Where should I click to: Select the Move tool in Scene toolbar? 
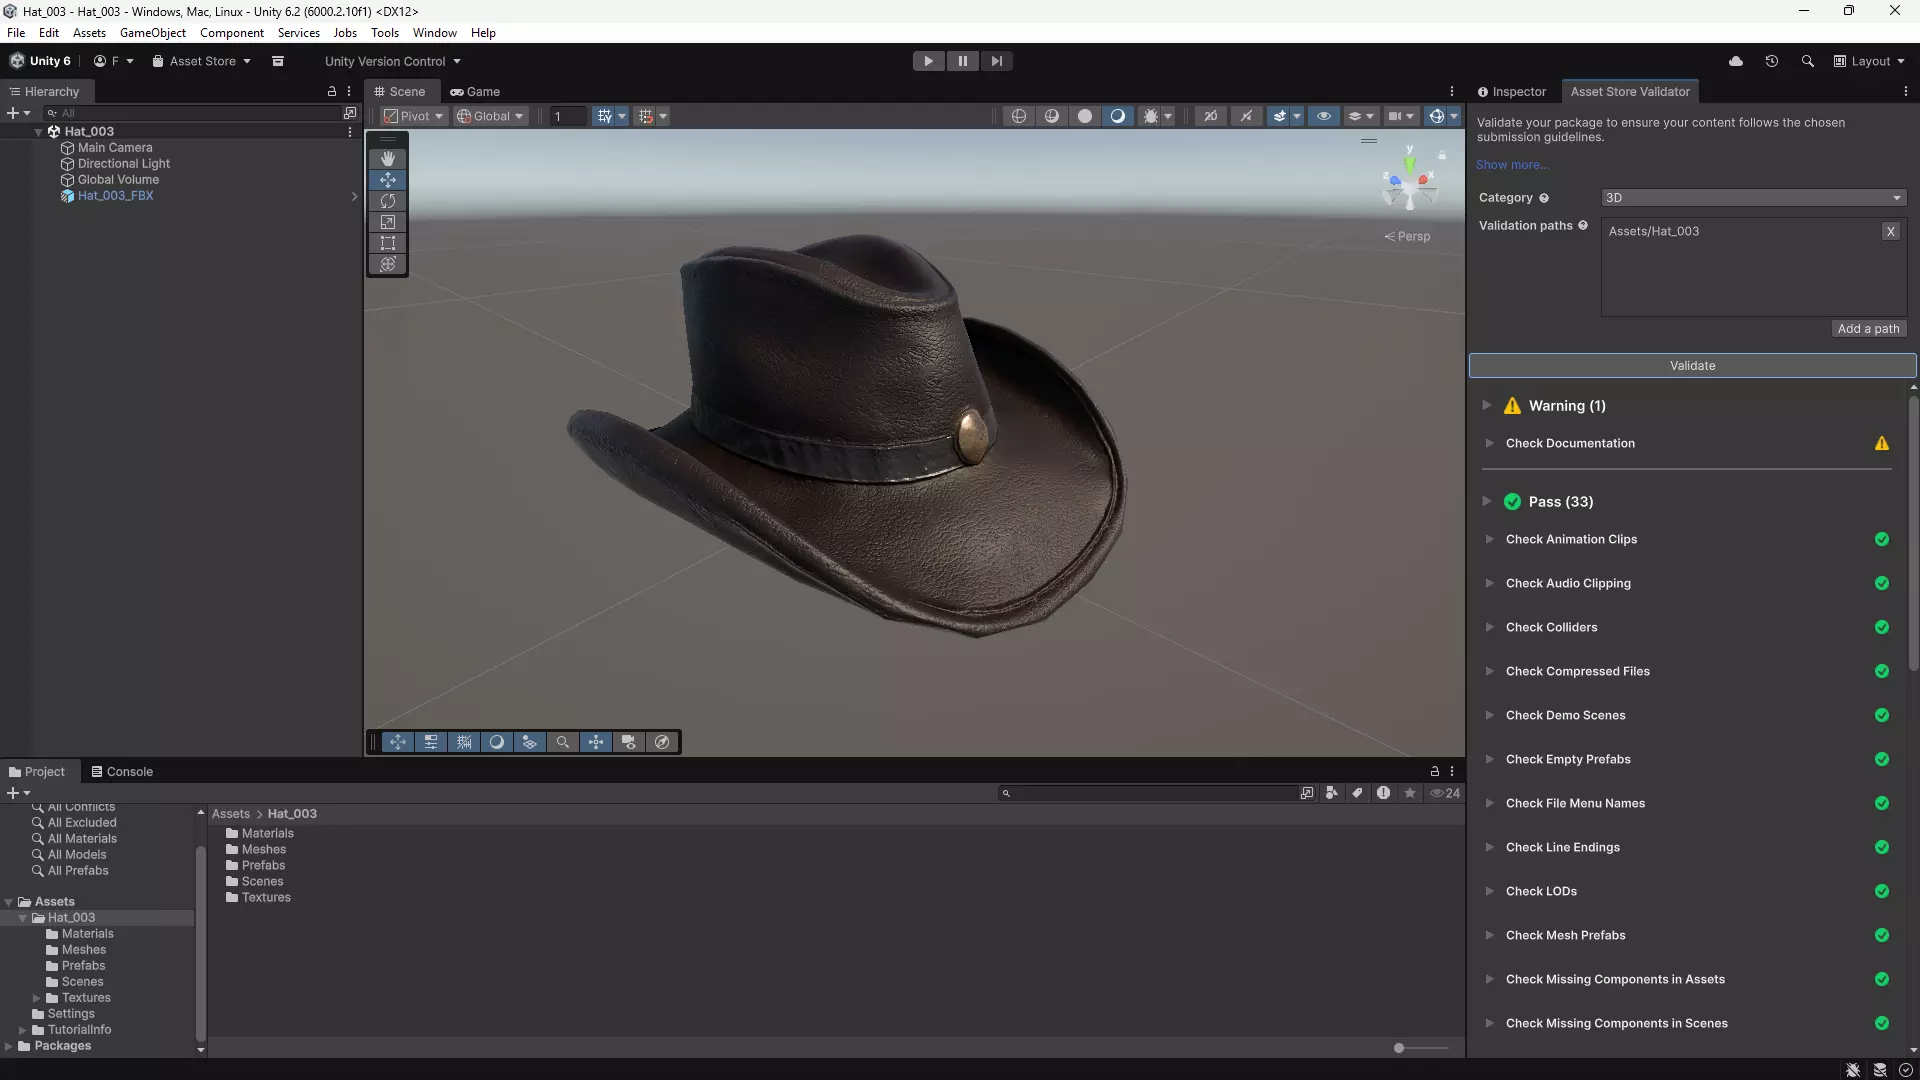click(x=388, y=180)
